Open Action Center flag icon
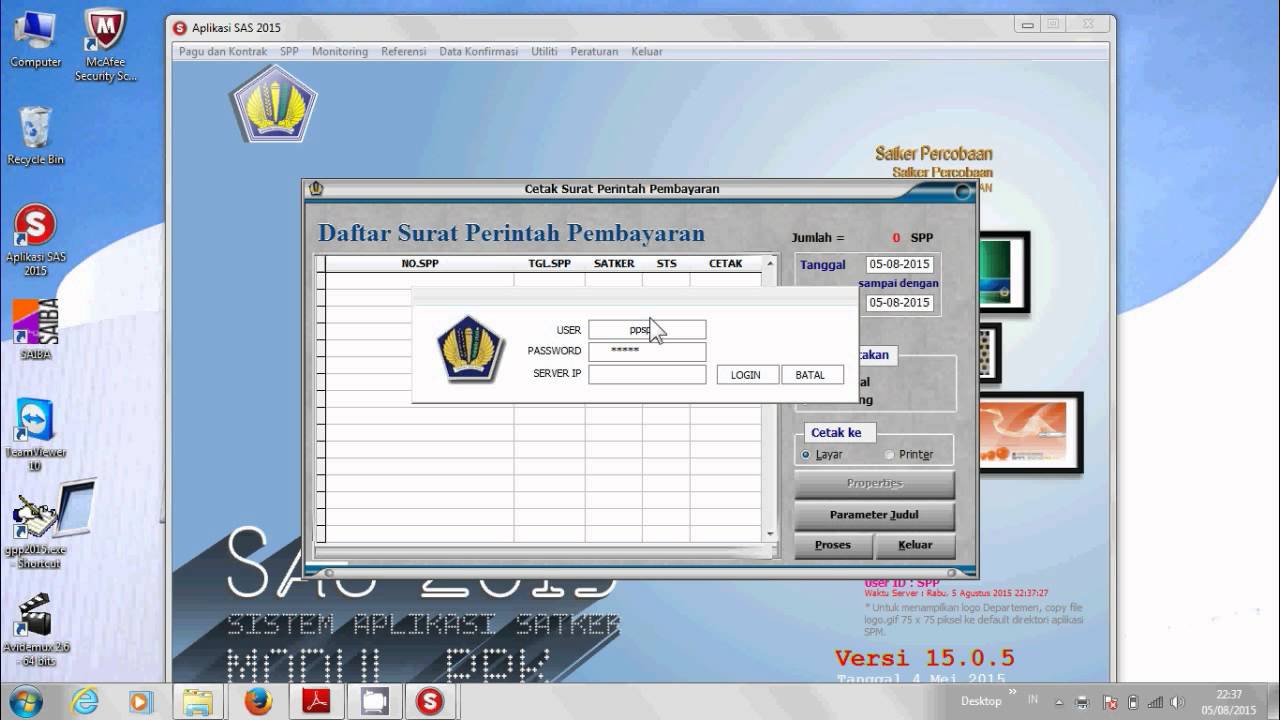1280x720 pixels. point(1109,702)
